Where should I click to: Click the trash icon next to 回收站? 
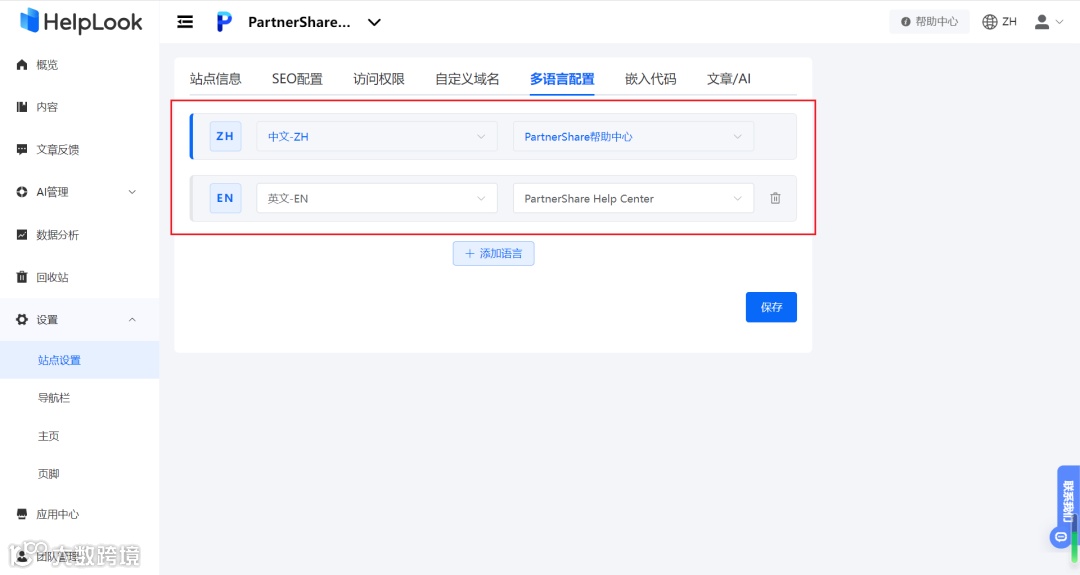pyautogui.click(x=22, y=277)
